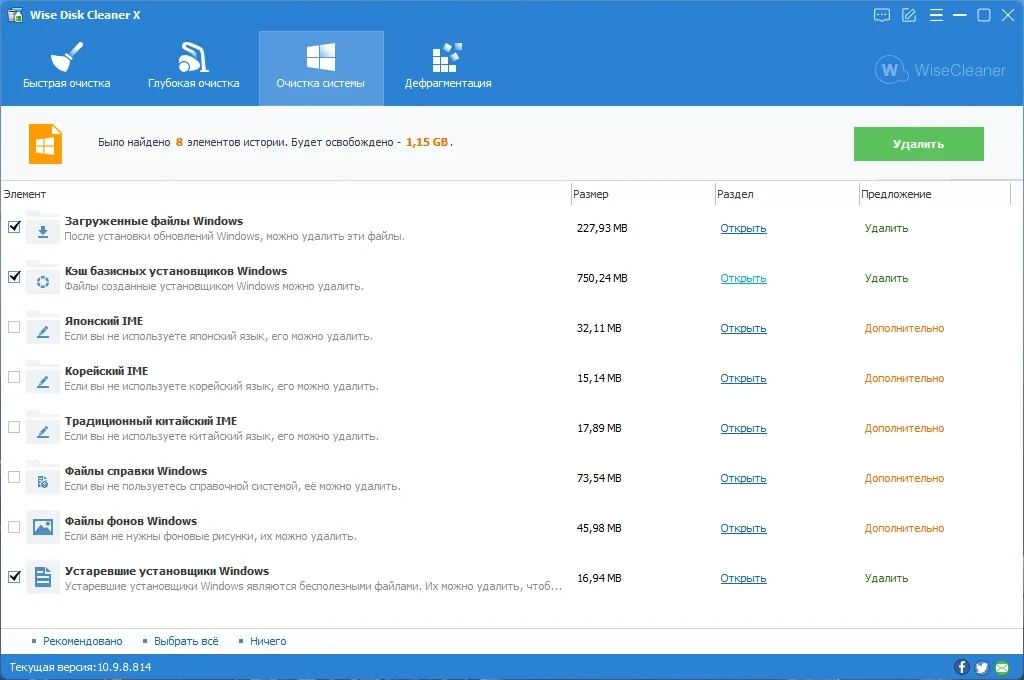Open the hamburger menu icon
Screen dimensions: 1024x680
pyautogui.click(x=936, y=15)
